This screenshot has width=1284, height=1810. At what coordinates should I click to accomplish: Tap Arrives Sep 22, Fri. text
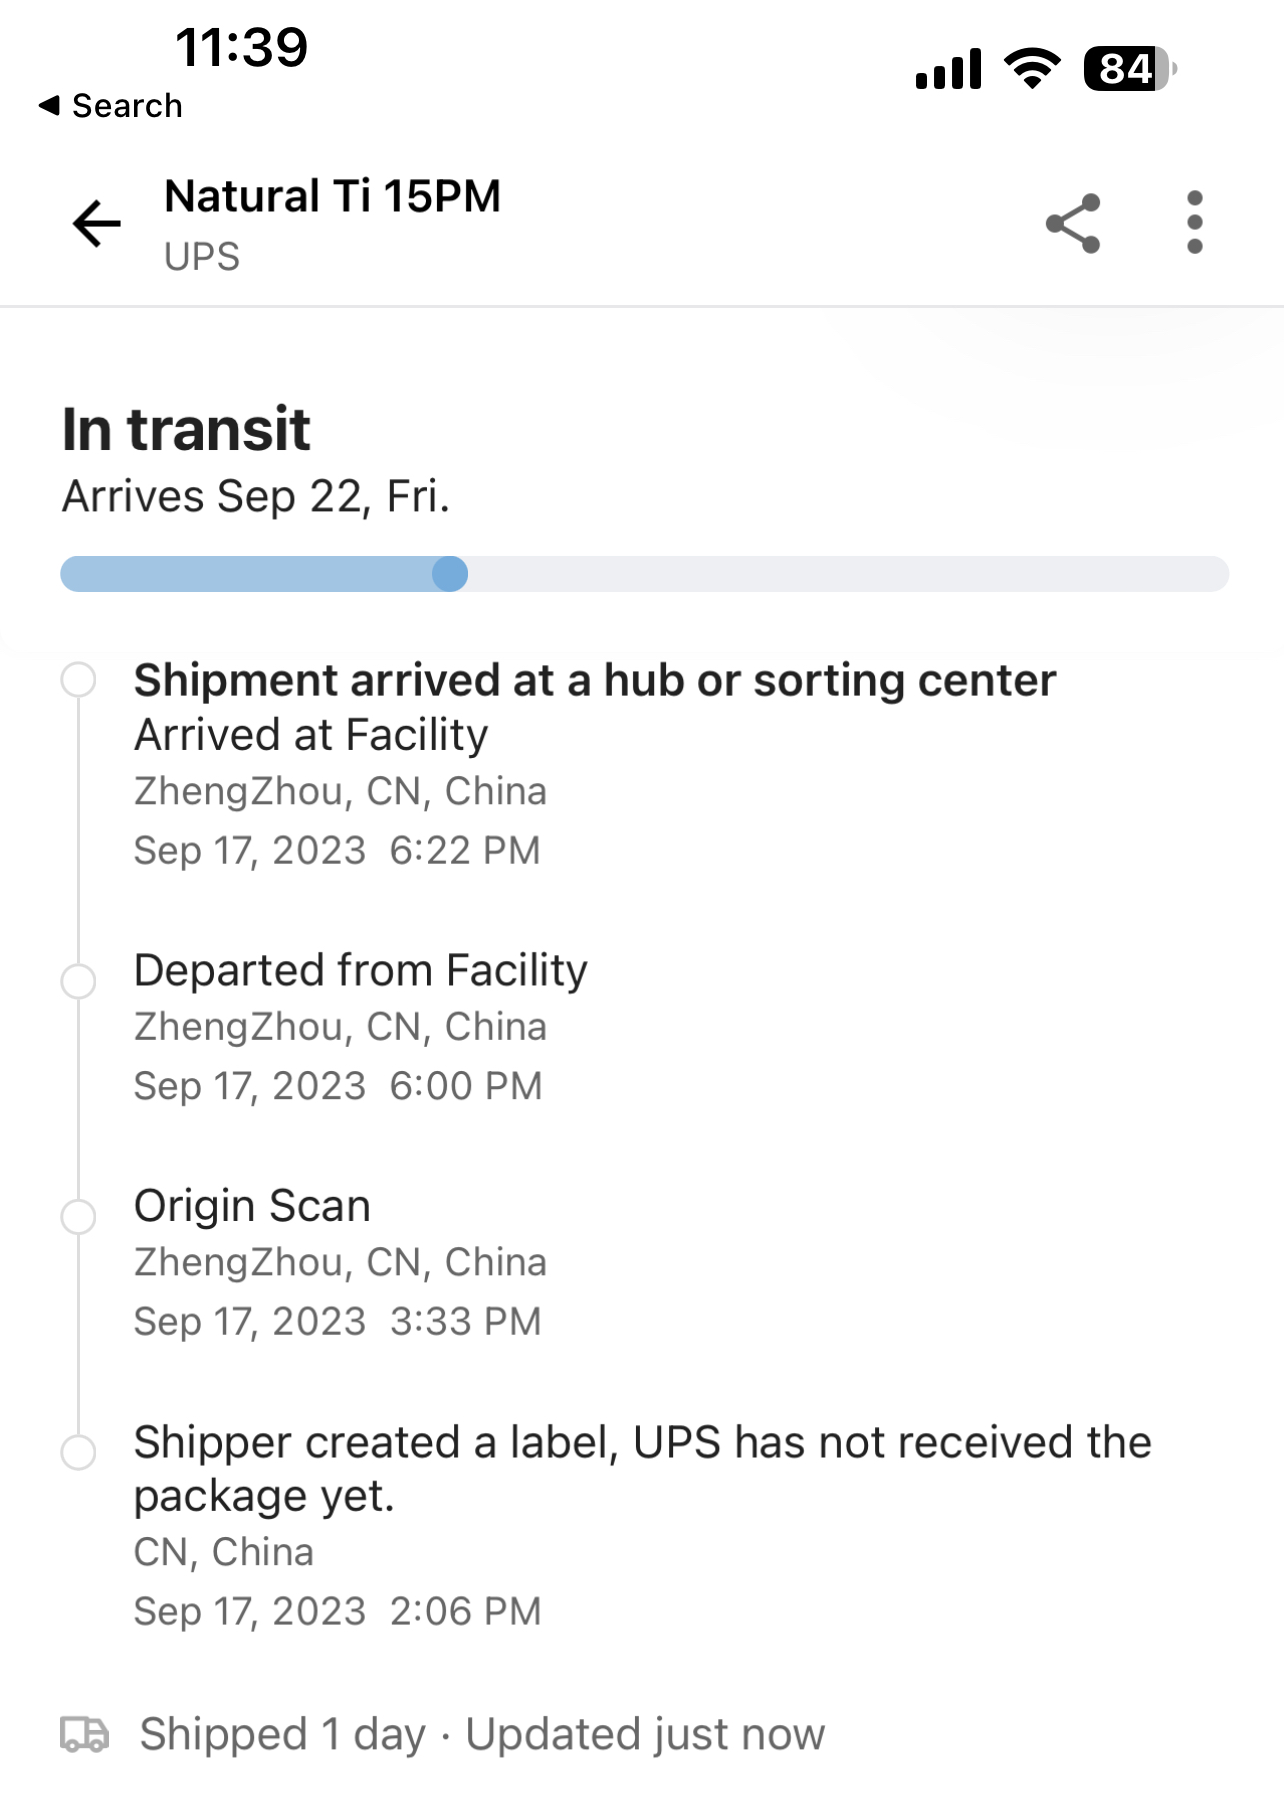click(x=256, y=497)
